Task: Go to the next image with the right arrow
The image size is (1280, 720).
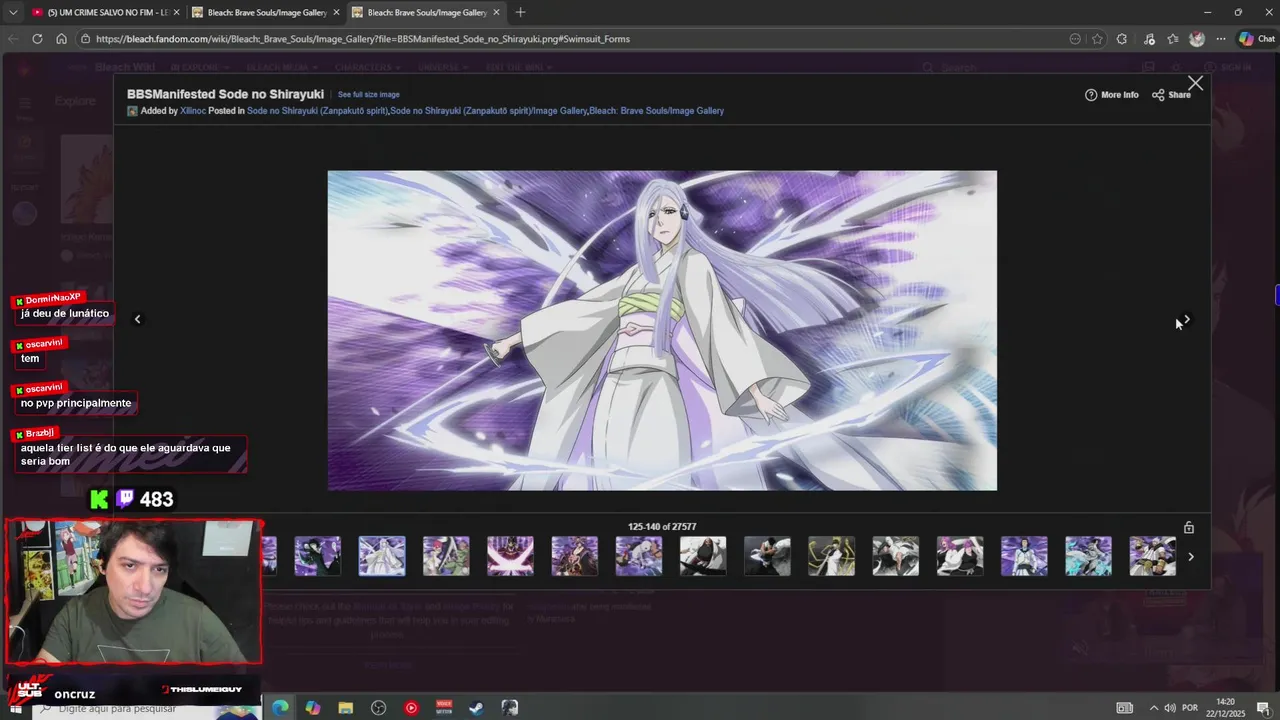Action: [x=1186, y=319]
